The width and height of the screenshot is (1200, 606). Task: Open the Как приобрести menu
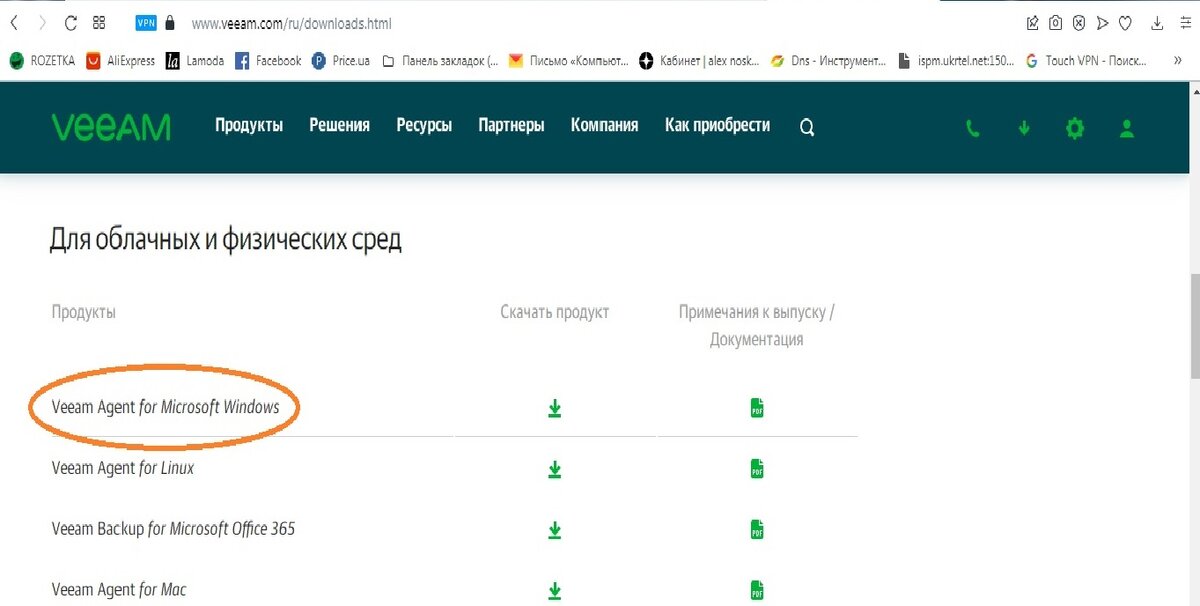718,125
